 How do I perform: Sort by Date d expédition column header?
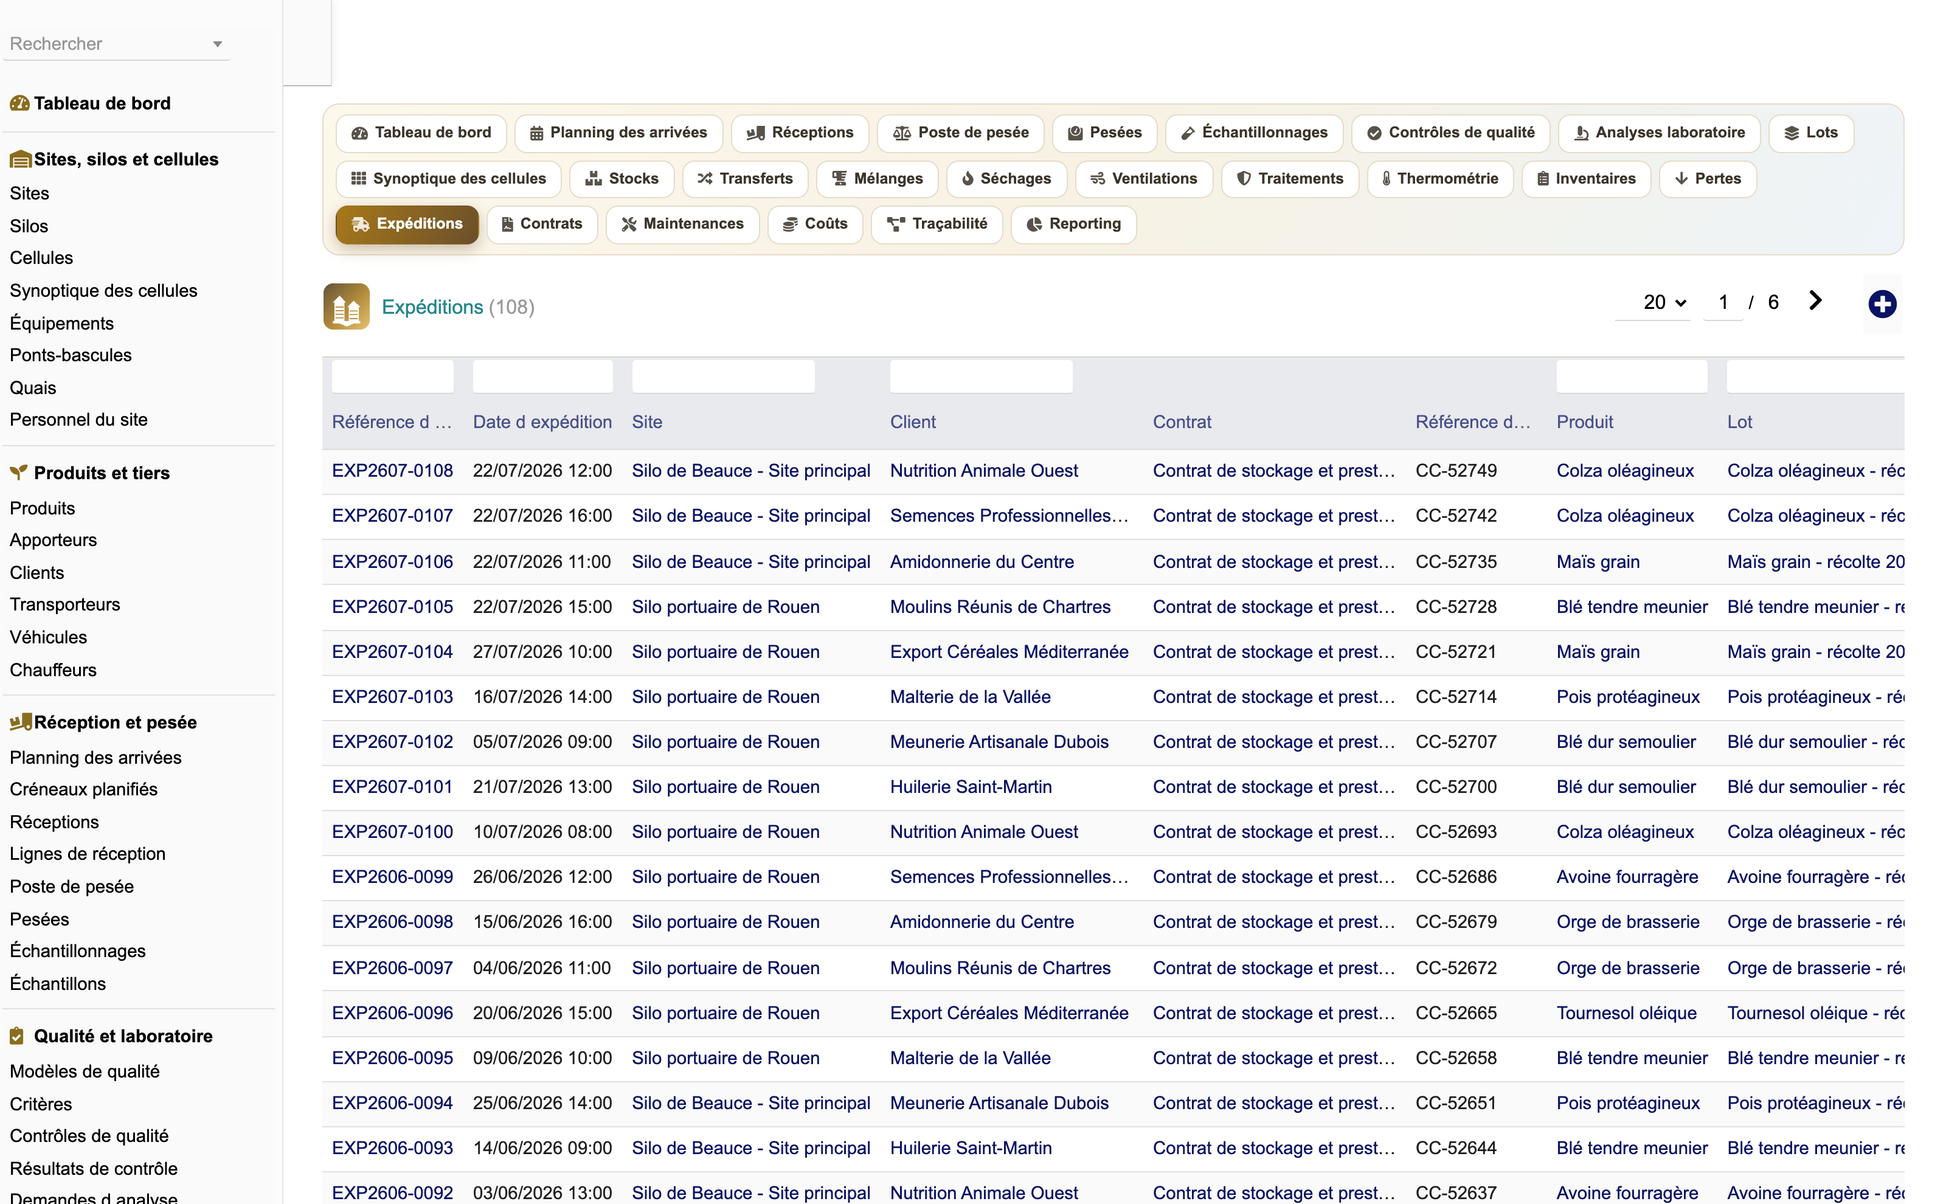coord(542,422)
